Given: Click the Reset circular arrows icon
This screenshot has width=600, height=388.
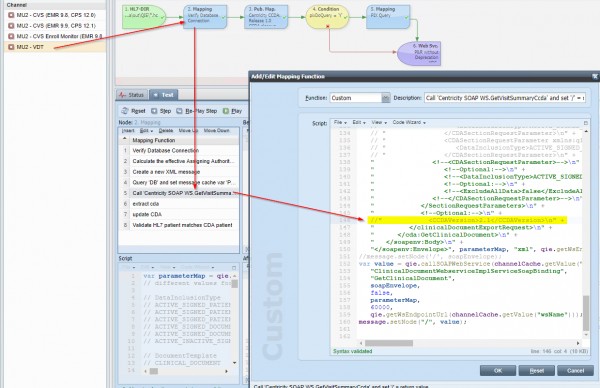Looking at the screenshot, I should [x=125, y=111].
